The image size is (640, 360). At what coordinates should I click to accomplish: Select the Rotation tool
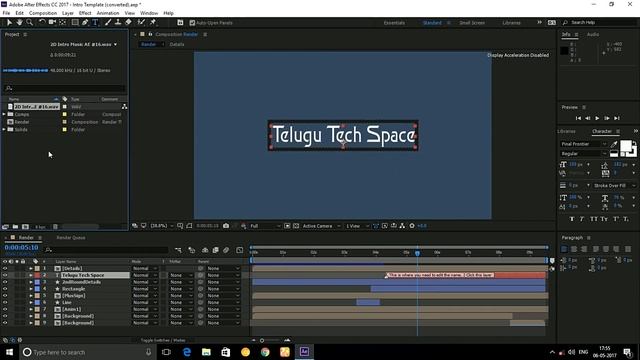point(42,22)
